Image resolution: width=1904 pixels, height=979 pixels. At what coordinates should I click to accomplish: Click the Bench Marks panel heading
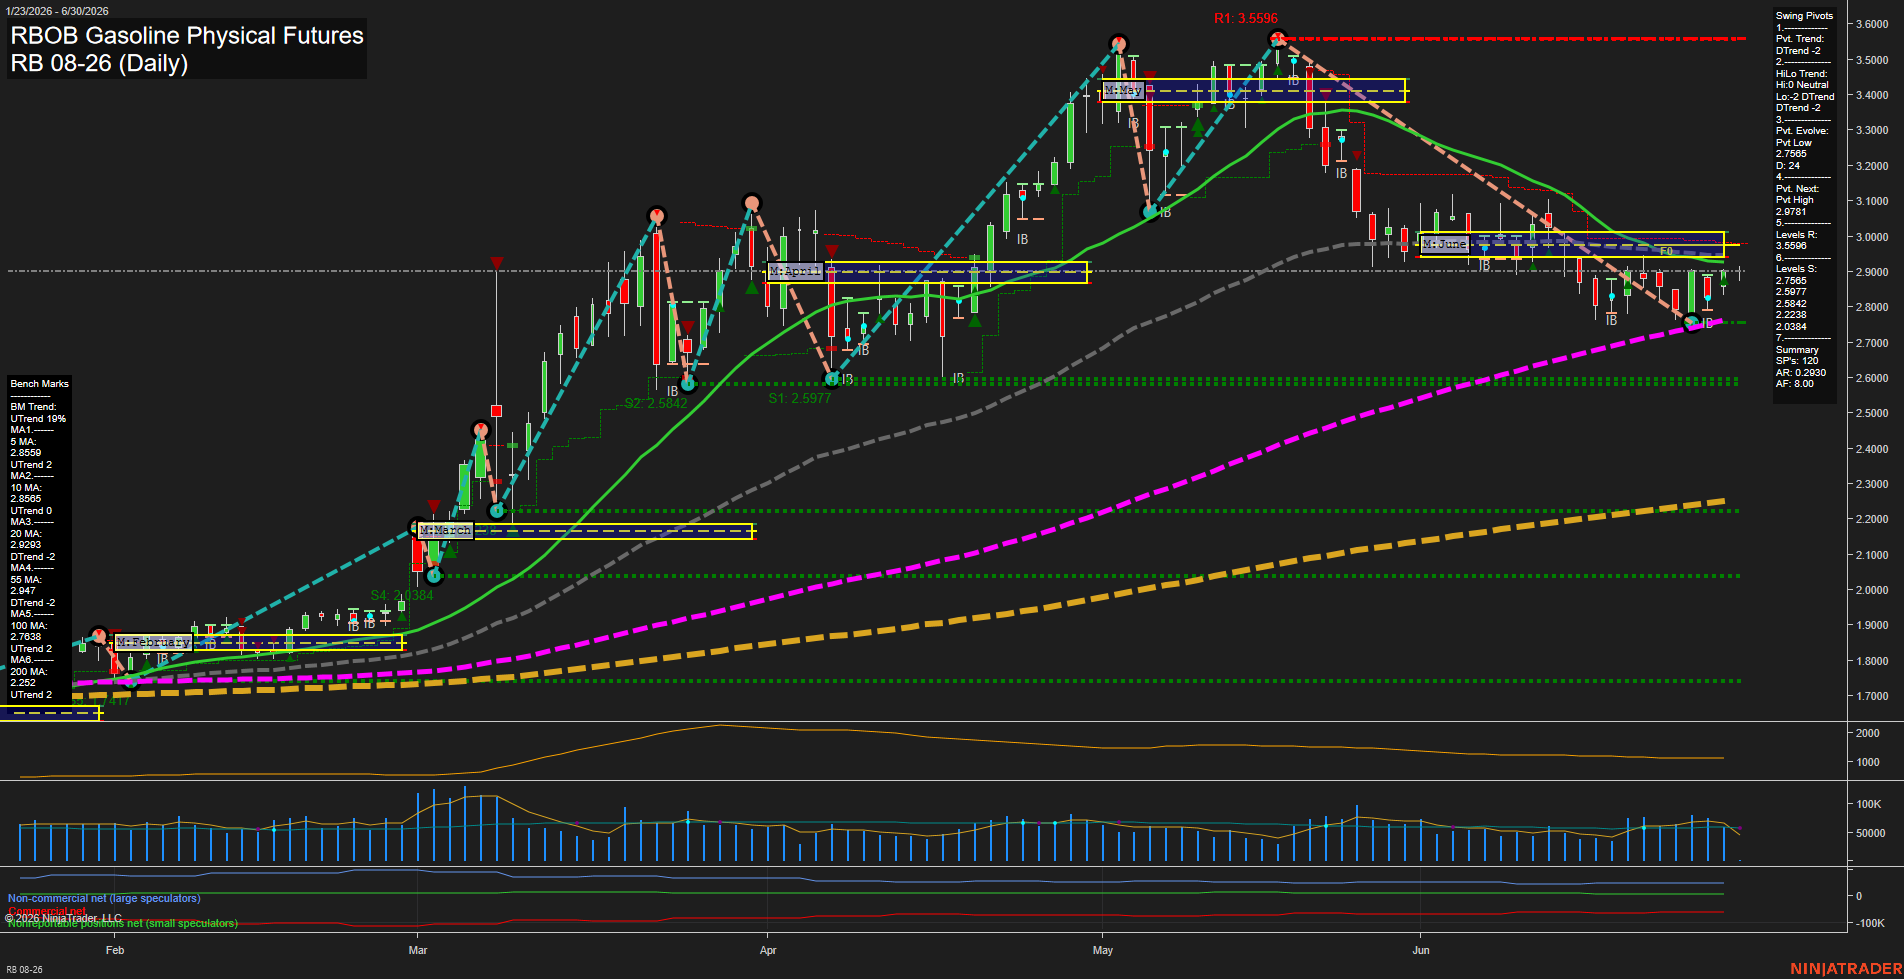[x=40, y=384]
